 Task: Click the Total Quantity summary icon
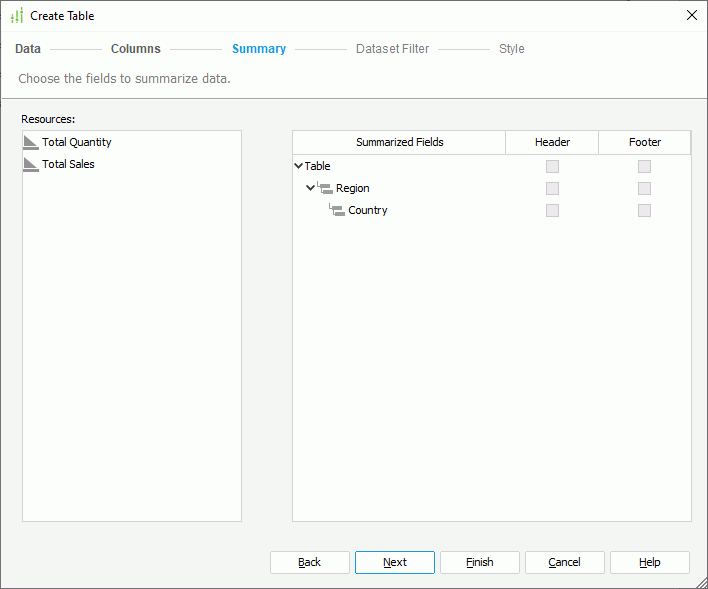[x=31, y=143]
